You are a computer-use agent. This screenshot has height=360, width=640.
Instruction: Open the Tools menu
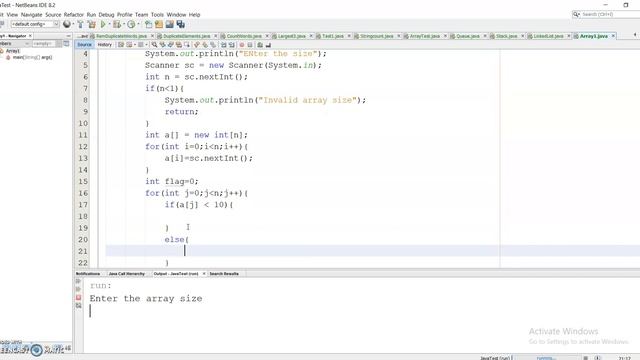(157, 15)
